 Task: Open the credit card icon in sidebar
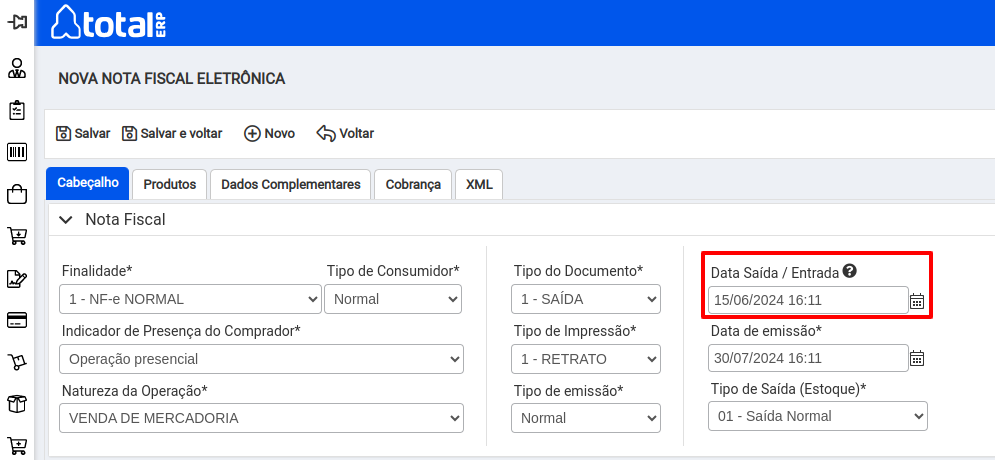coord(17,320)
